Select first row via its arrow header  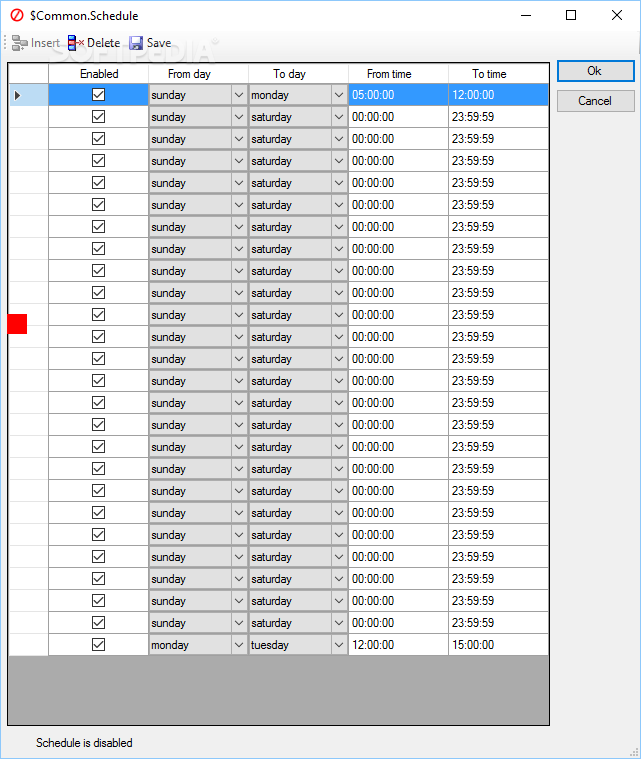point(29,95)
